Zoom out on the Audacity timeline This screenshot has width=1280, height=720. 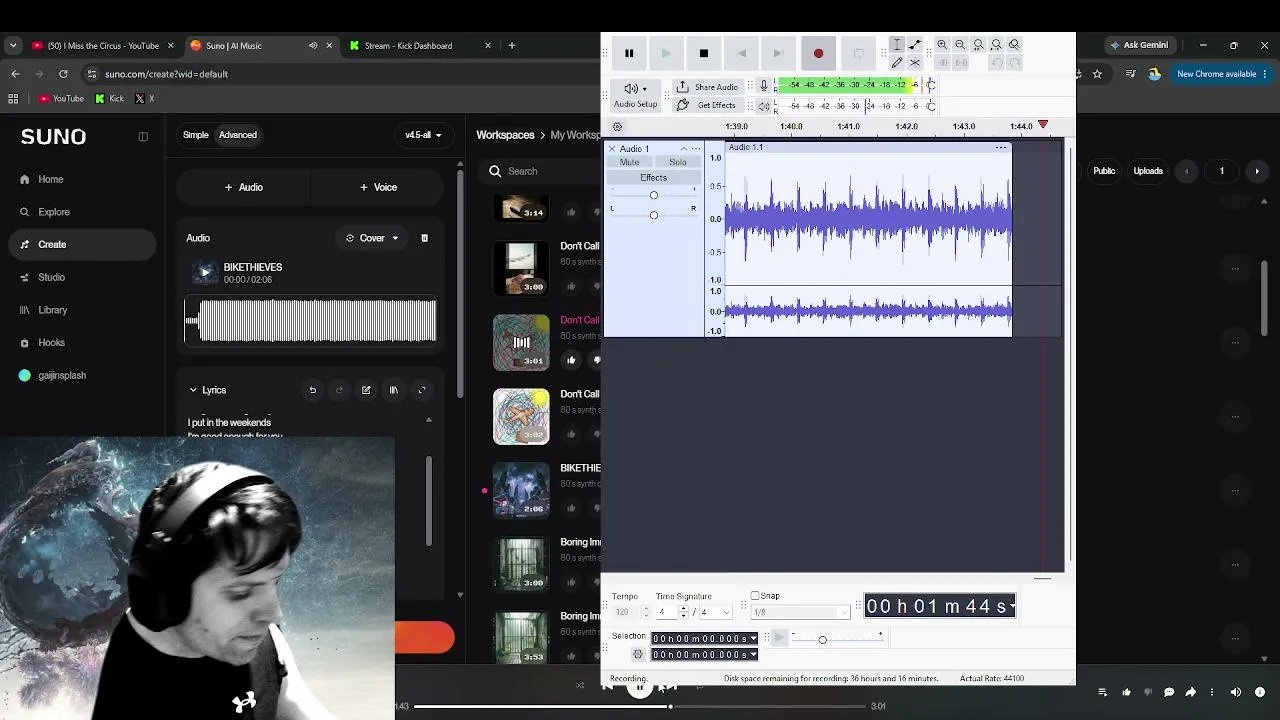[x=960, y=45]
